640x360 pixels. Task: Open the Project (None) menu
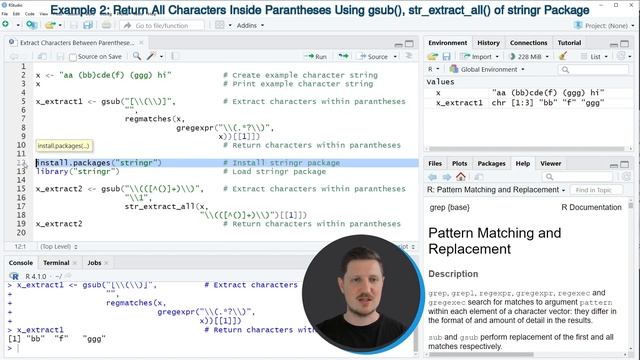click(604, 25)
